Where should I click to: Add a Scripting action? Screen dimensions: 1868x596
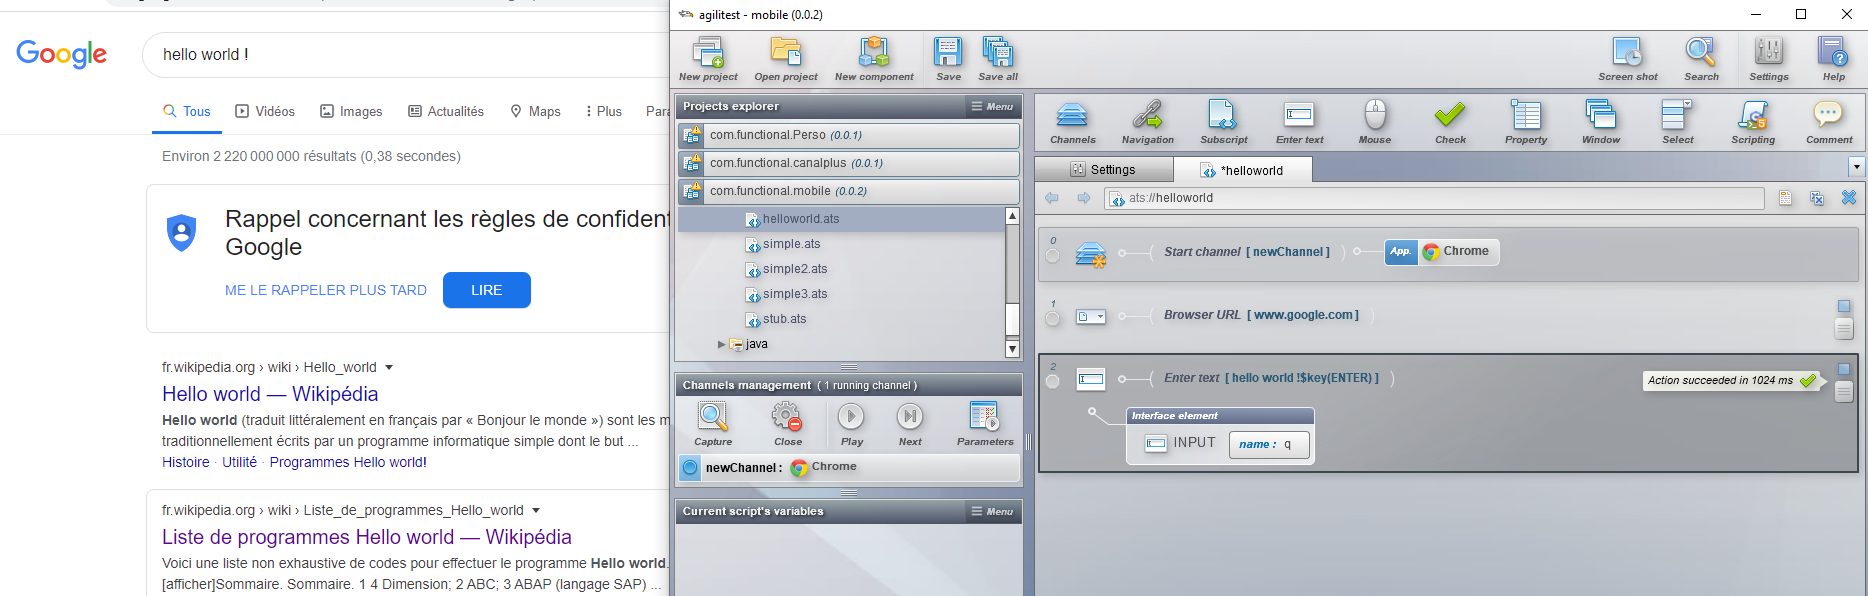point(1753,122)
